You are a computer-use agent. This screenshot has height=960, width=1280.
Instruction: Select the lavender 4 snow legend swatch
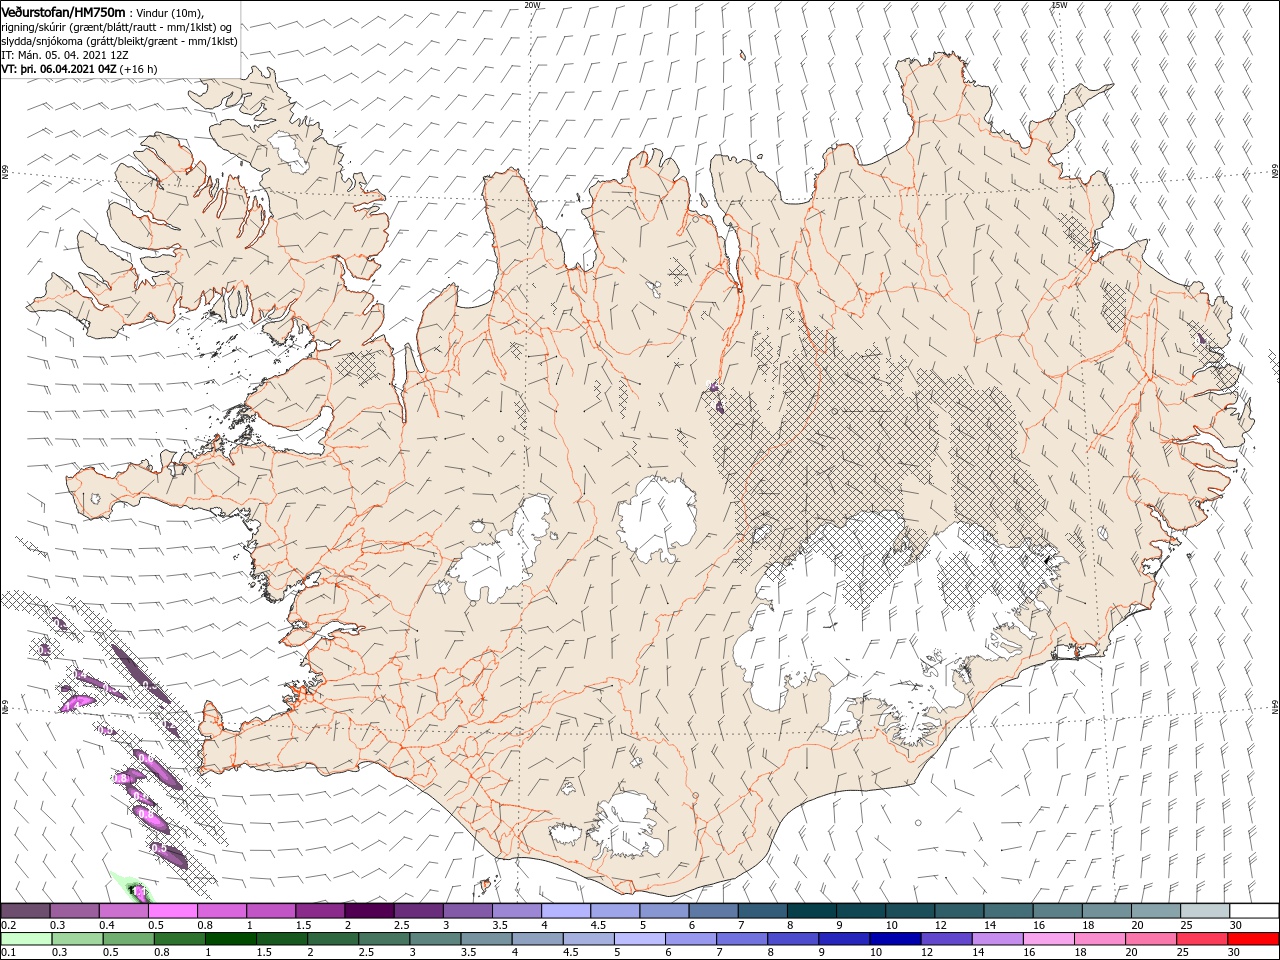(x=566, y=911)
